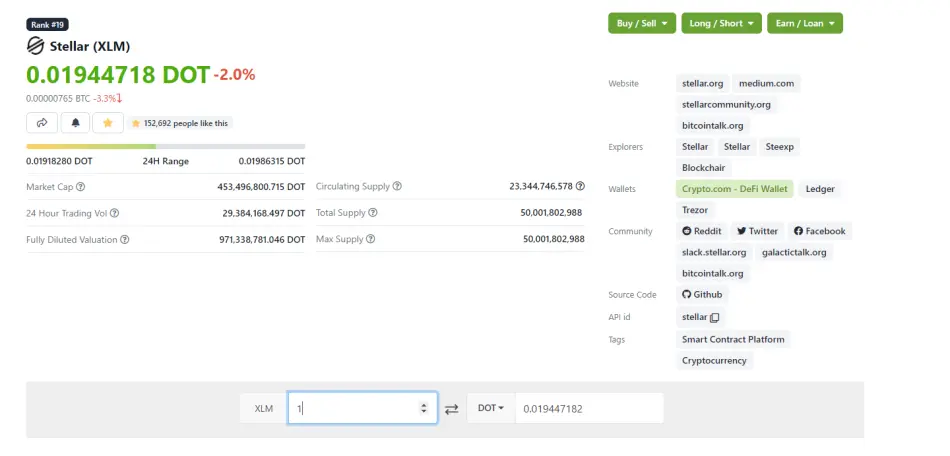Viewport: 950px width, 456px height.
Task: Click the star favorite icon button
Action: (x=108, y=123)
